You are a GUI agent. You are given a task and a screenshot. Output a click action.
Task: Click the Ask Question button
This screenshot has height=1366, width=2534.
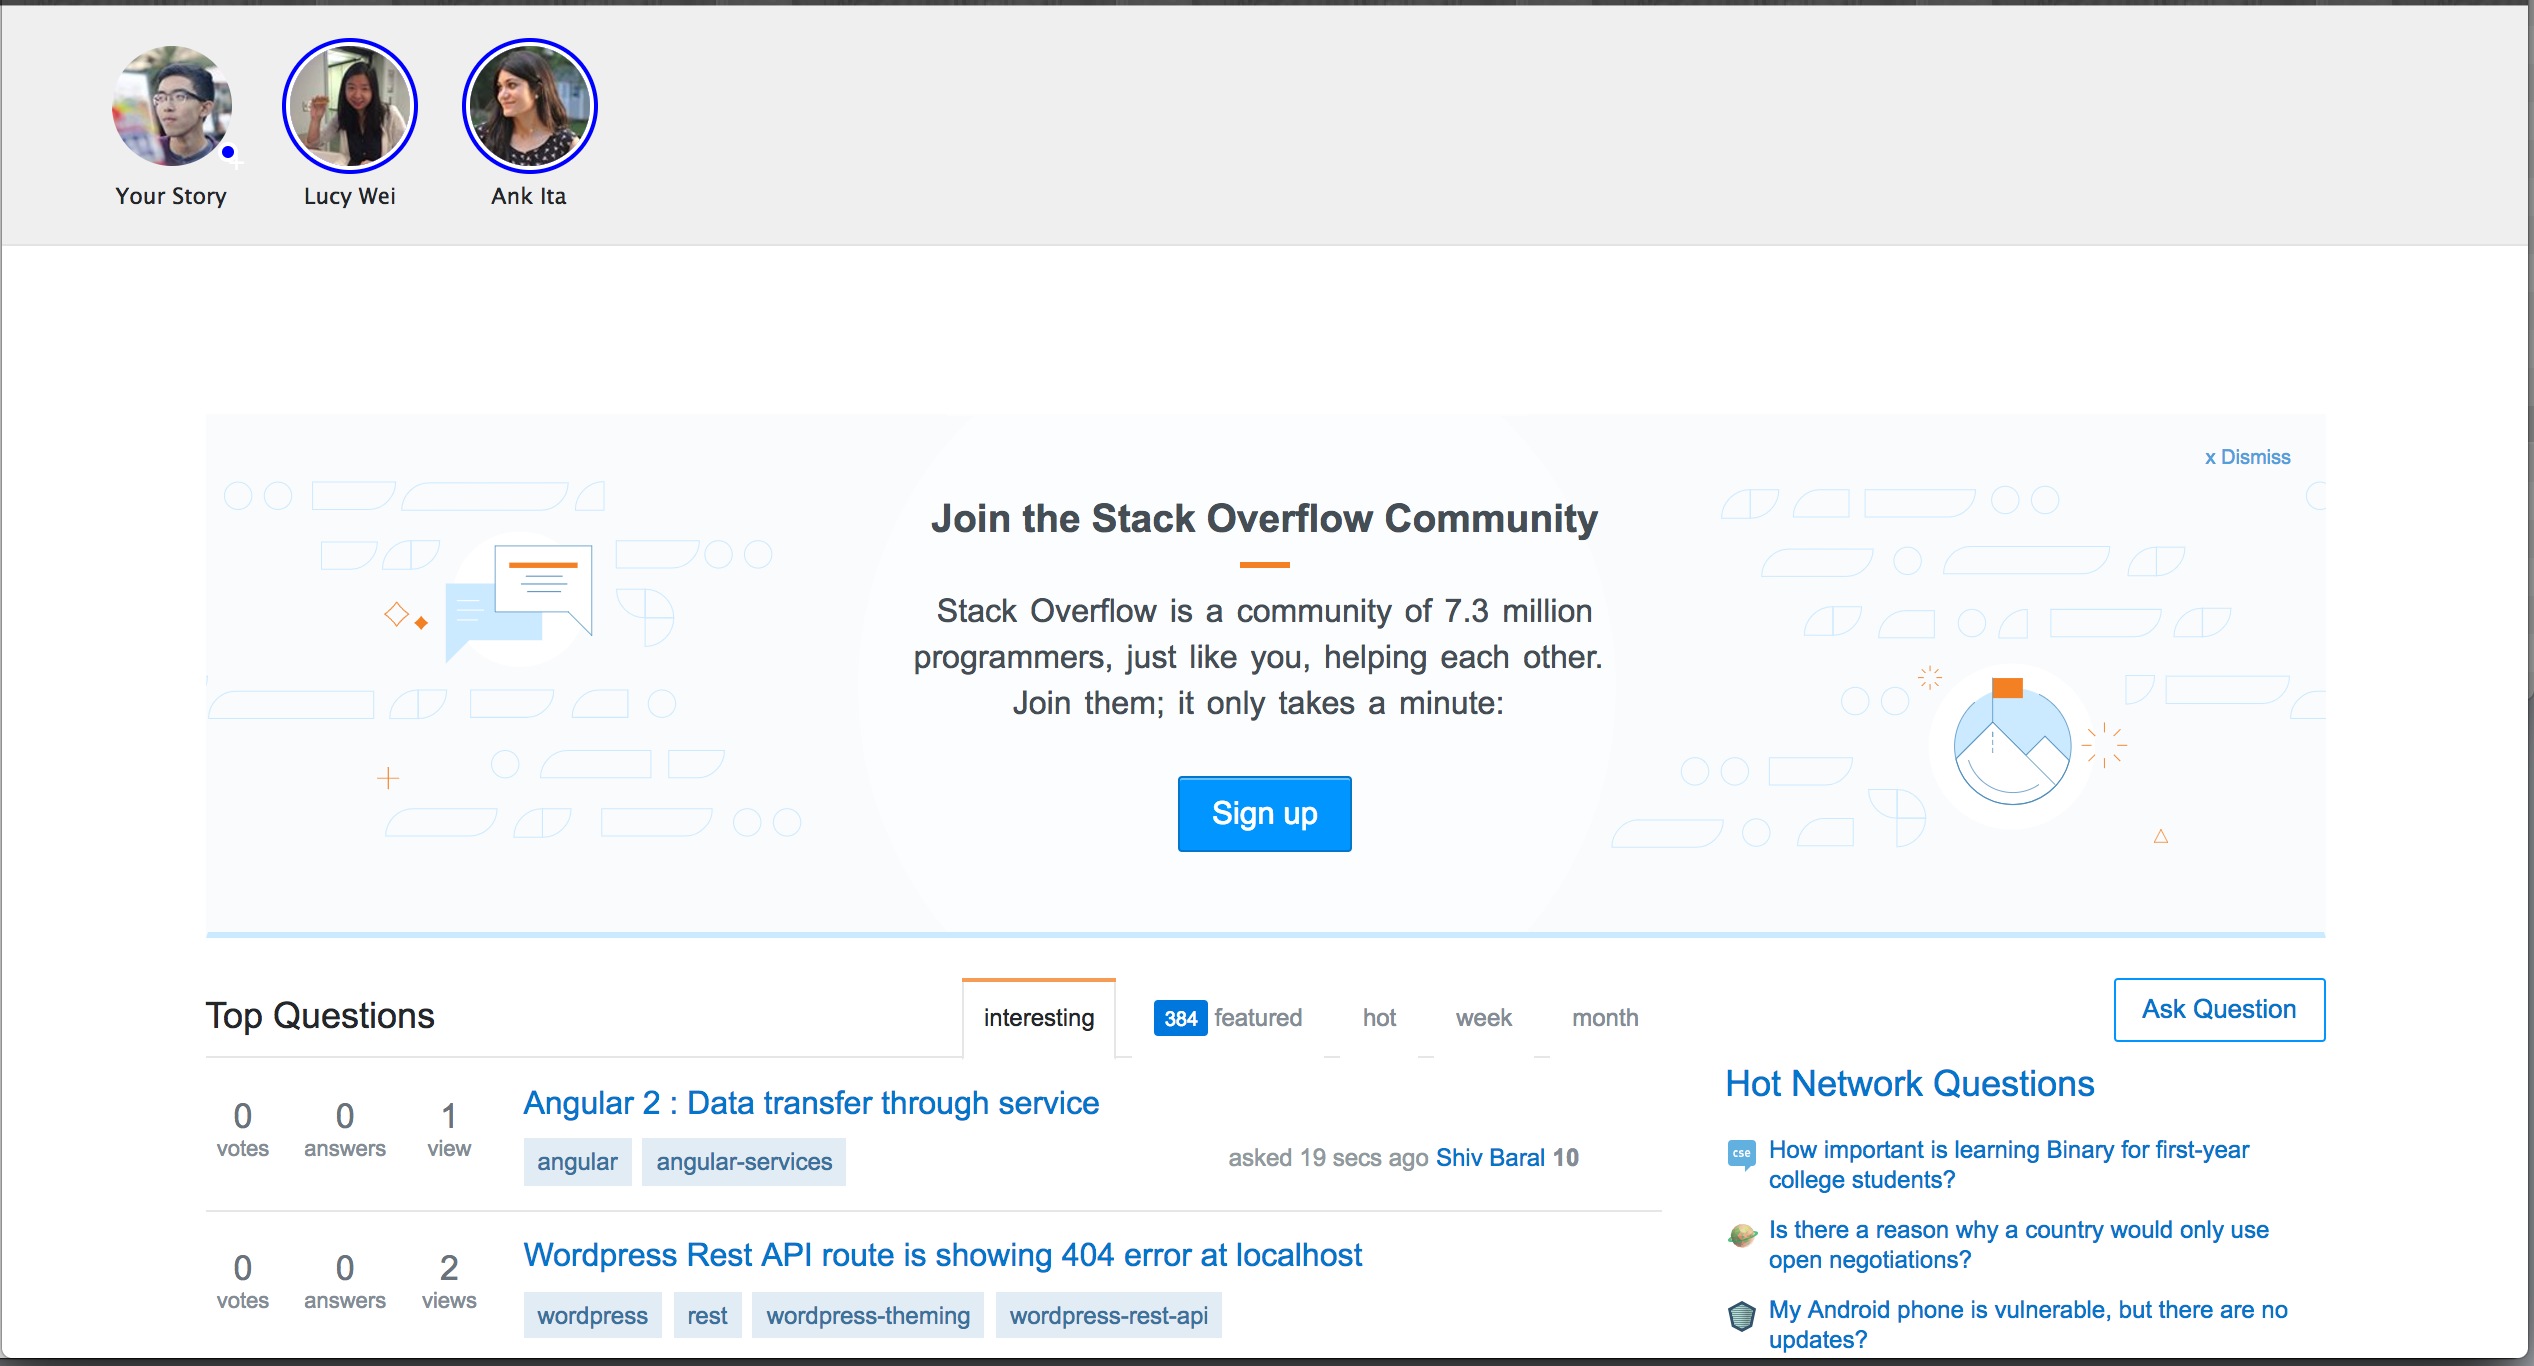(2218, 1010)
